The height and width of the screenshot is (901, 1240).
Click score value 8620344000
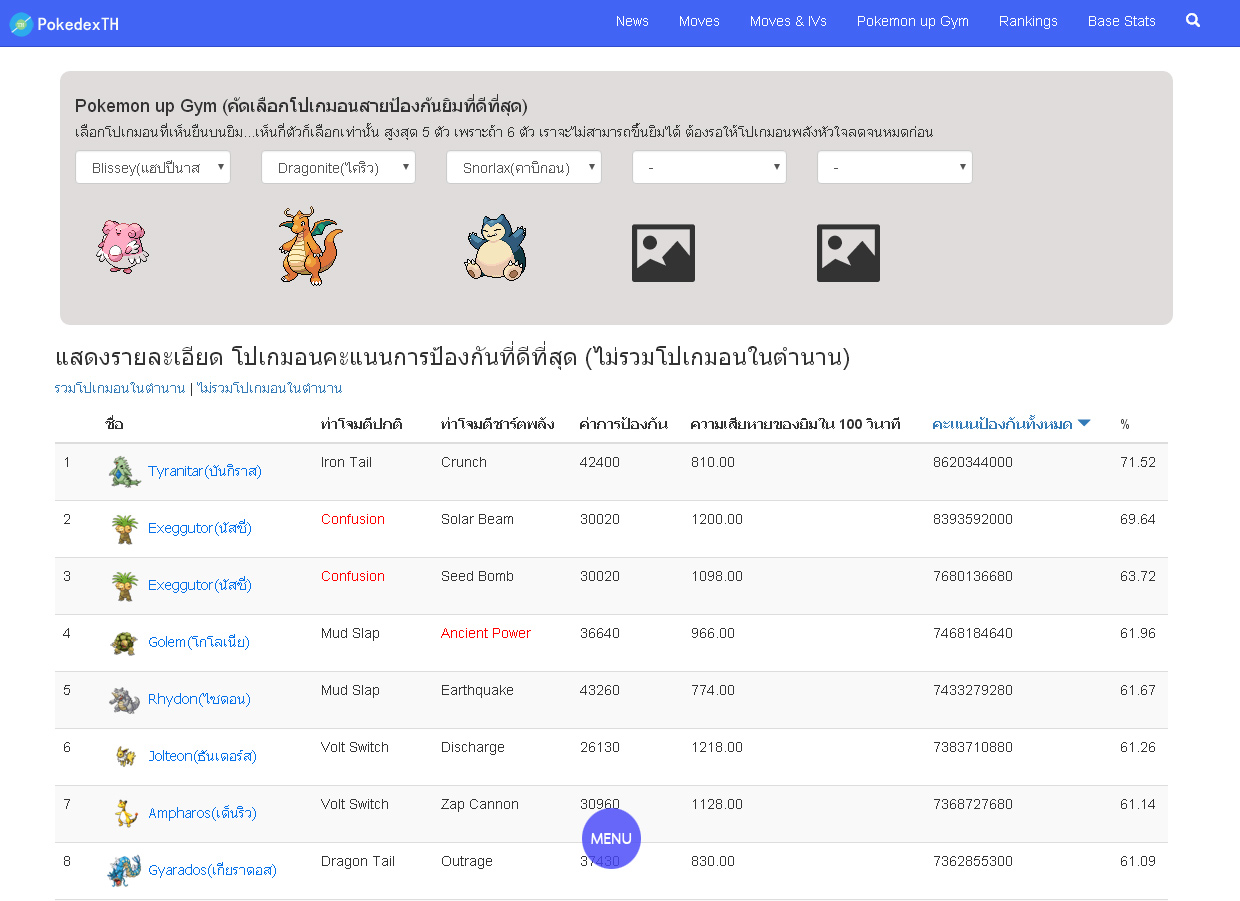click(973, 462)
